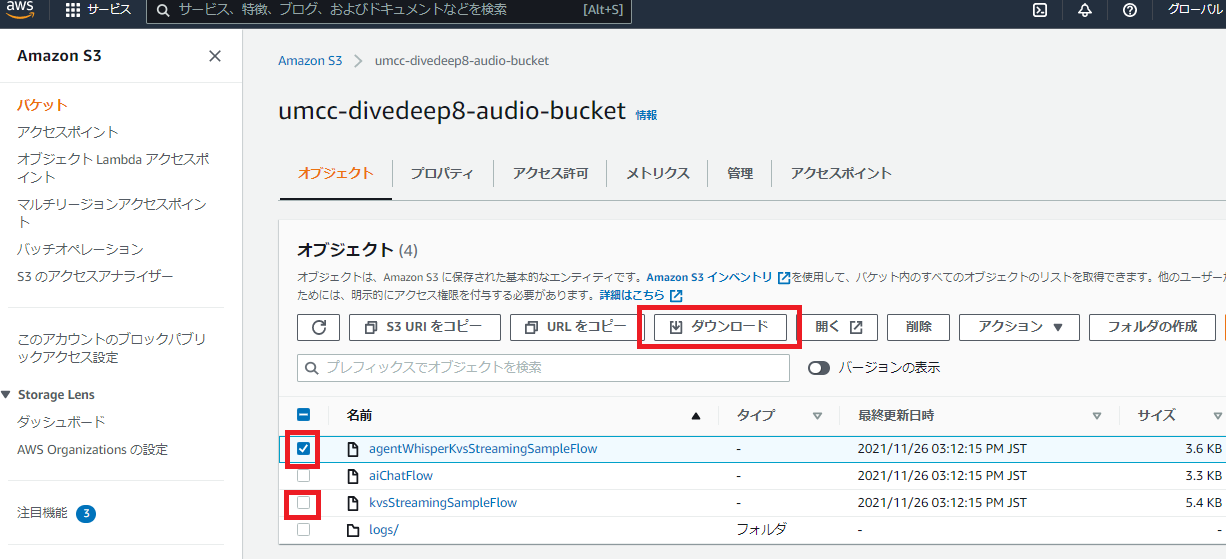Click external link icon beside Amazon S3 インベントリ

[784, 277]
